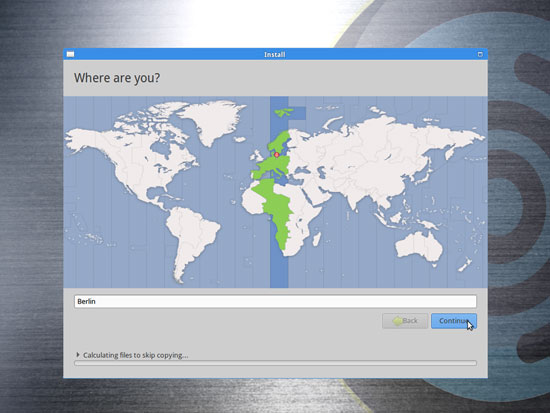Click the Continue button
550x413 pixels.
point(454,321)
